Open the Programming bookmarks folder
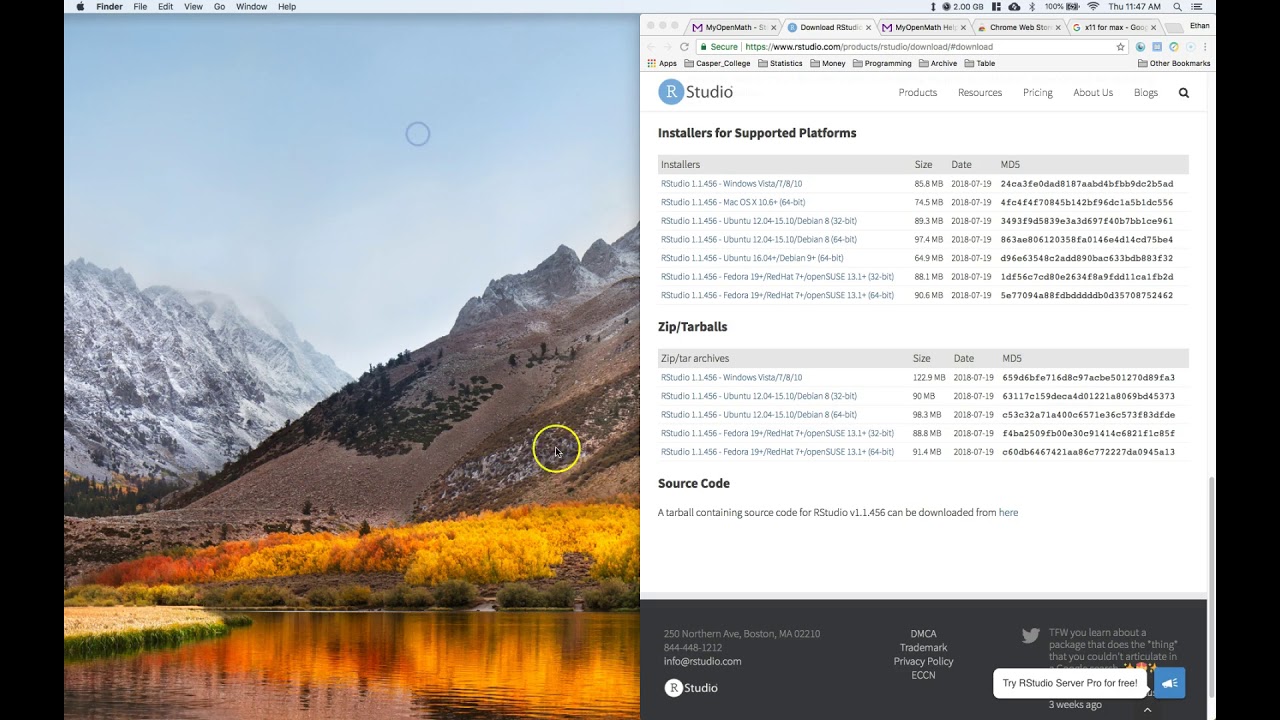Viewport: 1280px width, 720px height. click(882, 63)
